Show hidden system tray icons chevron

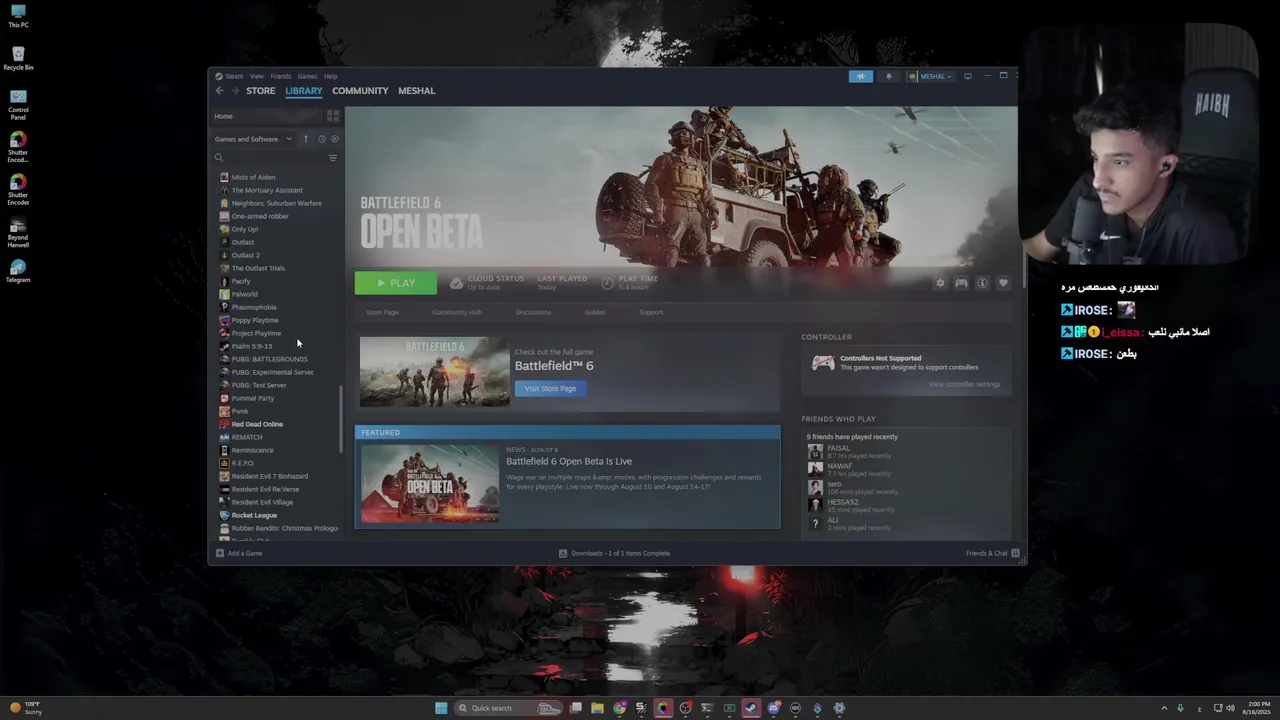tap(1163, 708)
